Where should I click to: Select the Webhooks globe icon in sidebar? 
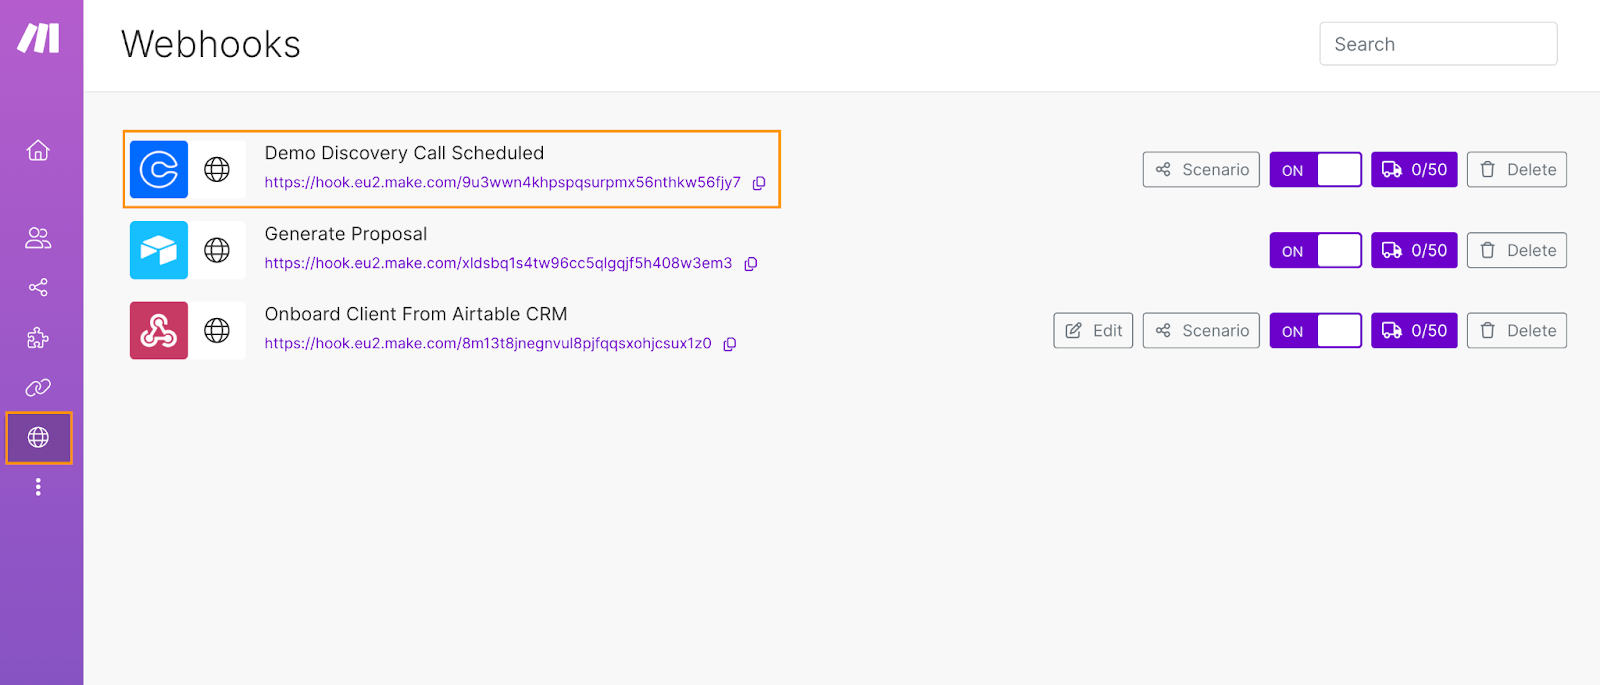point(39,438)
